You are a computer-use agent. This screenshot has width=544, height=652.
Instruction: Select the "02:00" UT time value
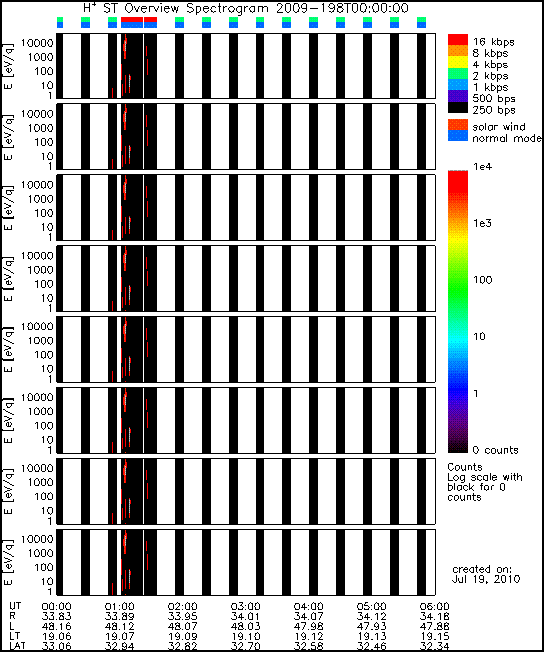point(182,607)
